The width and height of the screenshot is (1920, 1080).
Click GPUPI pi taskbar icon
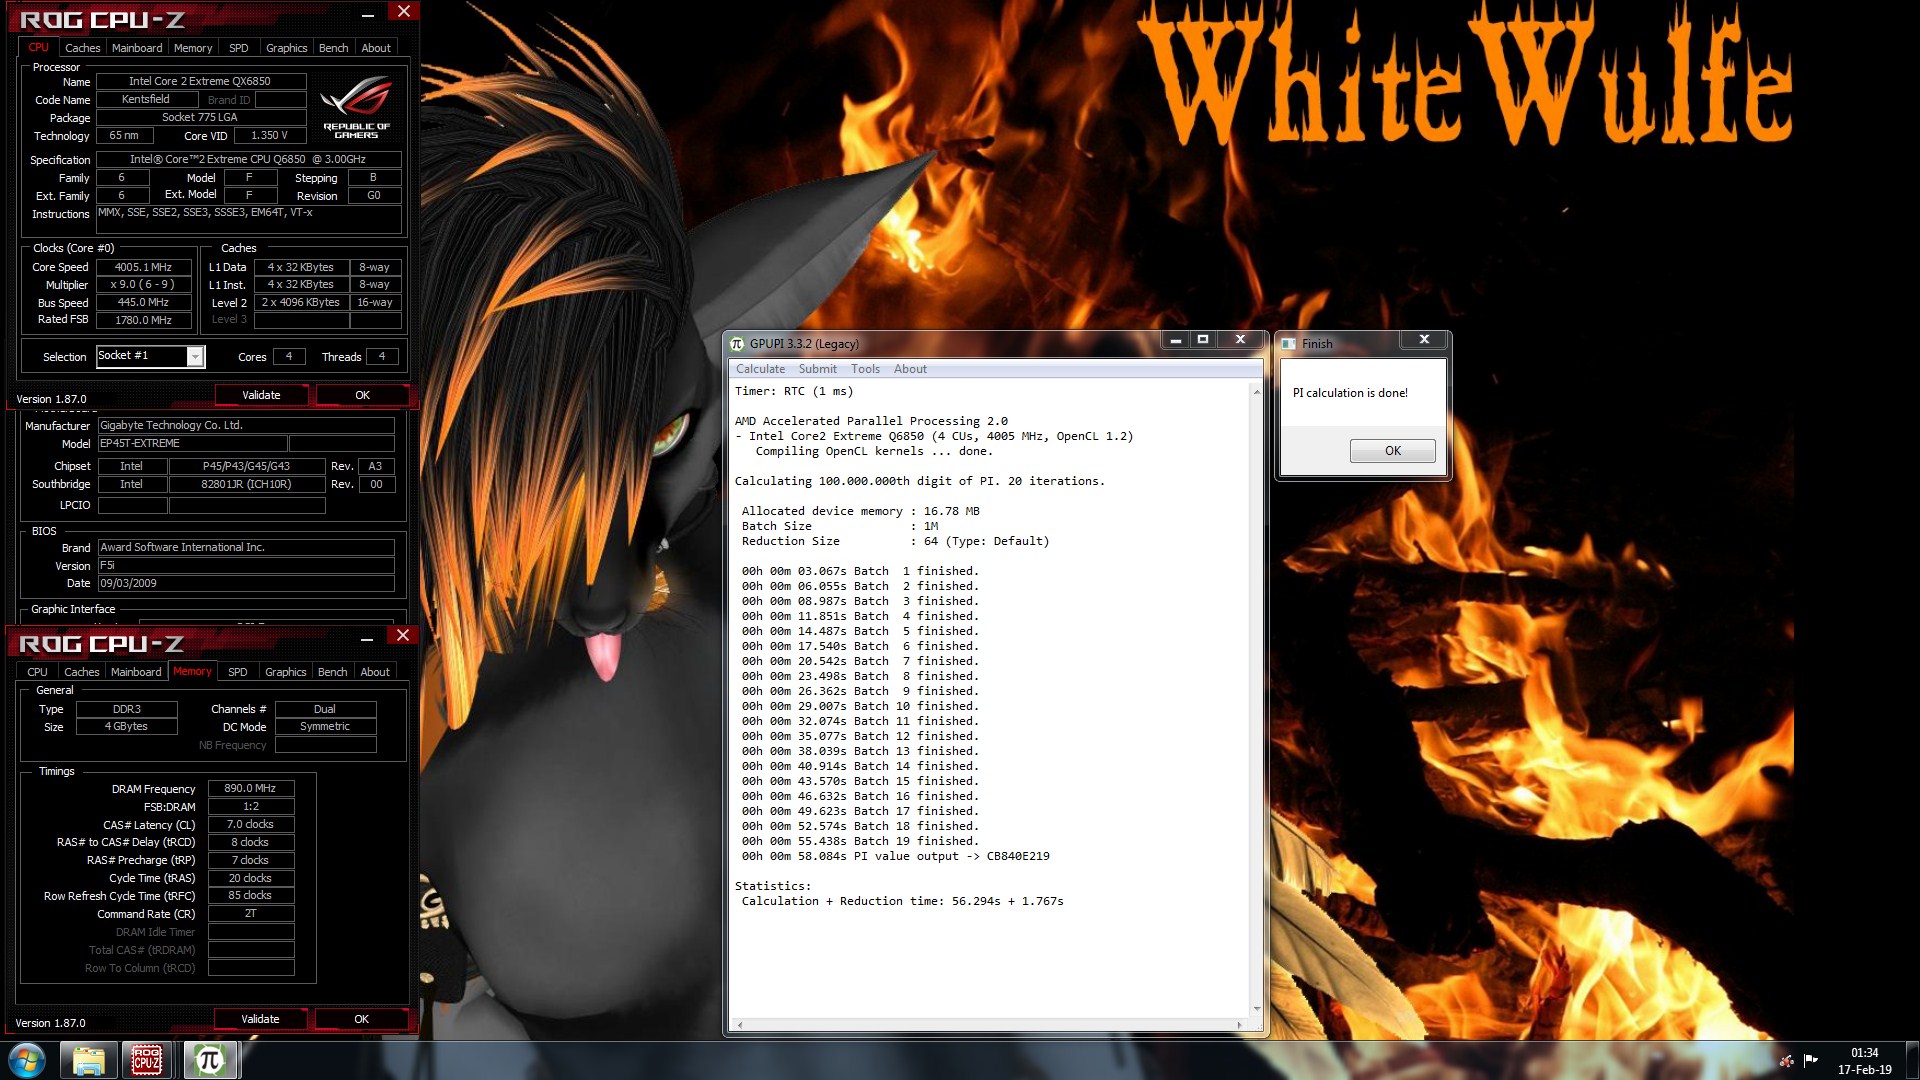click(x=209, y=1060)
